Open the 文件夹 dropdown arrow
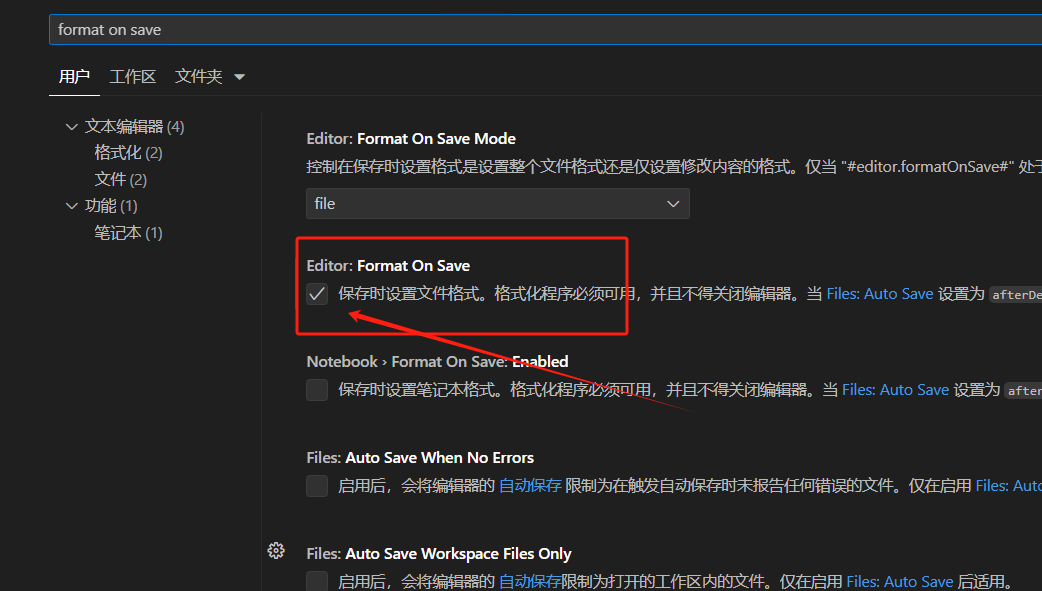The height and width of the screenshot is (591, 1042). 240,77
